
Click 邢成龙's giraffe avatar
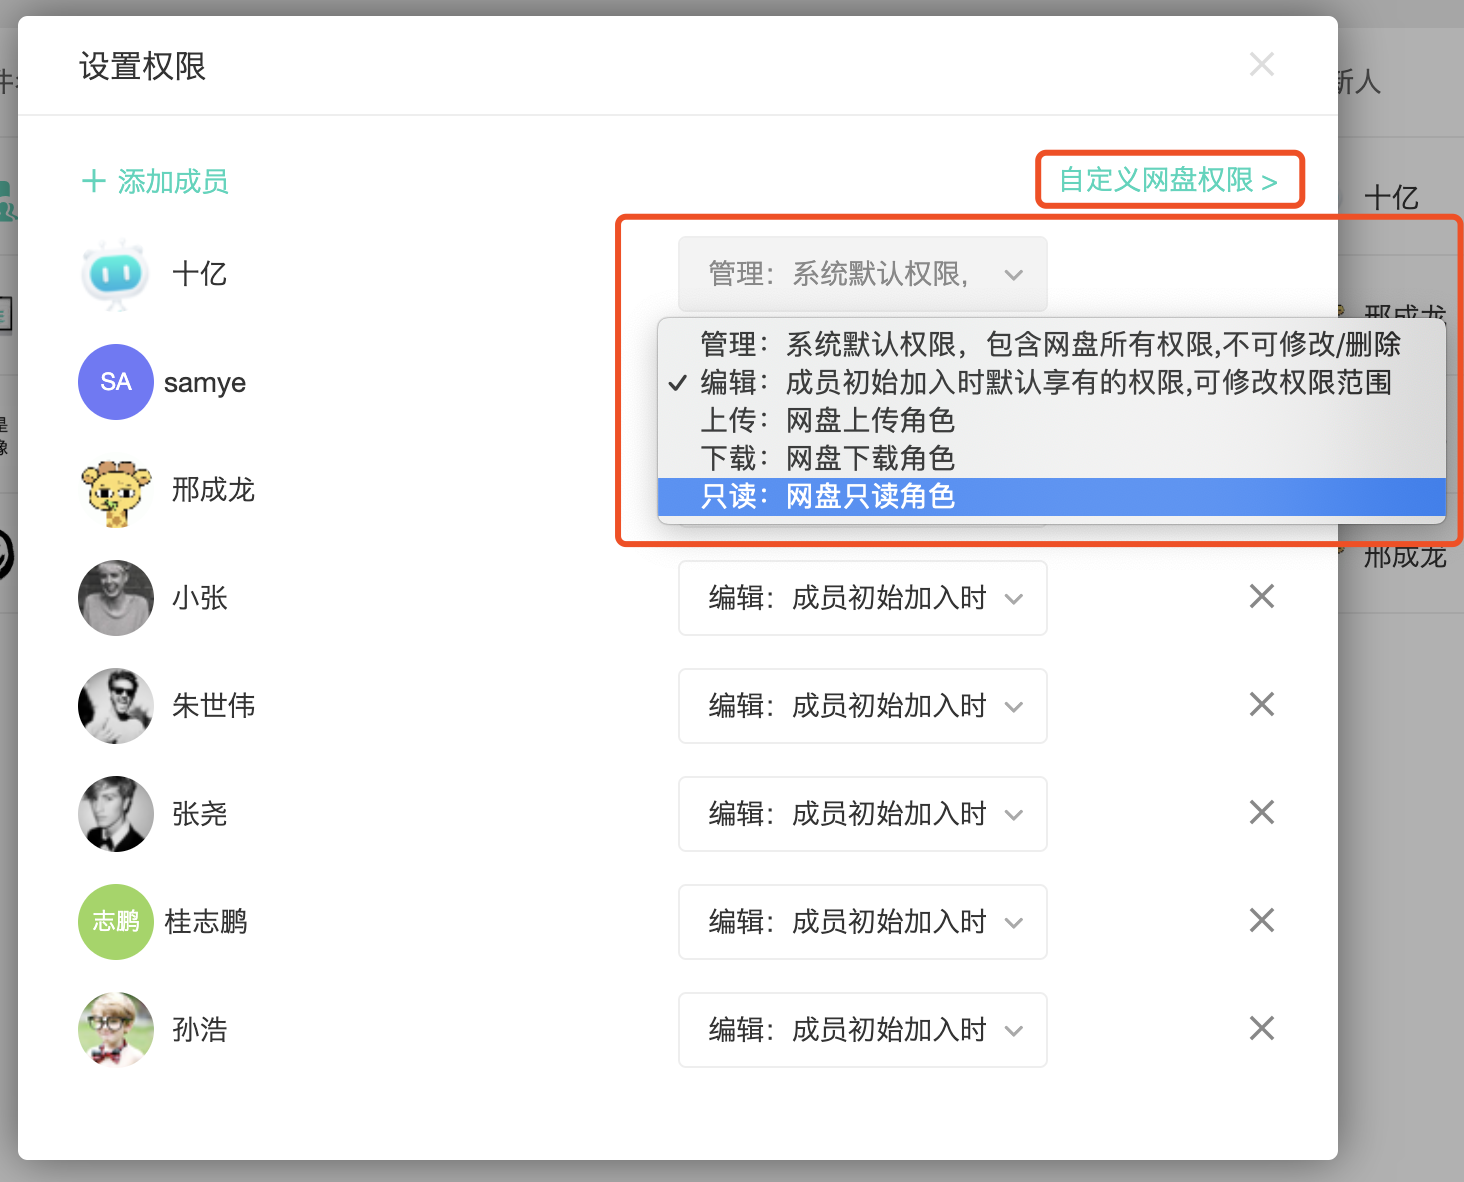tap(116, 492)
